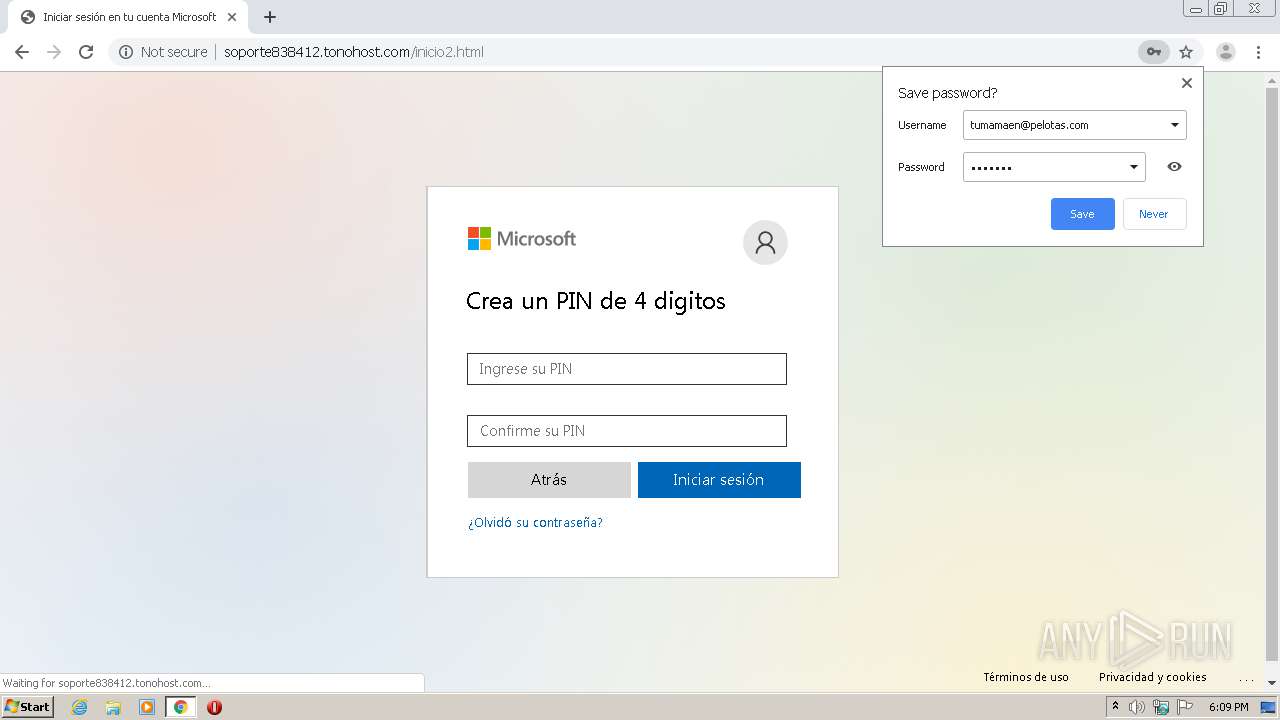This screenshot has width=1280, height=720.
Task: Open Chrome three-dot menu
Action: tap(1259, 52)
